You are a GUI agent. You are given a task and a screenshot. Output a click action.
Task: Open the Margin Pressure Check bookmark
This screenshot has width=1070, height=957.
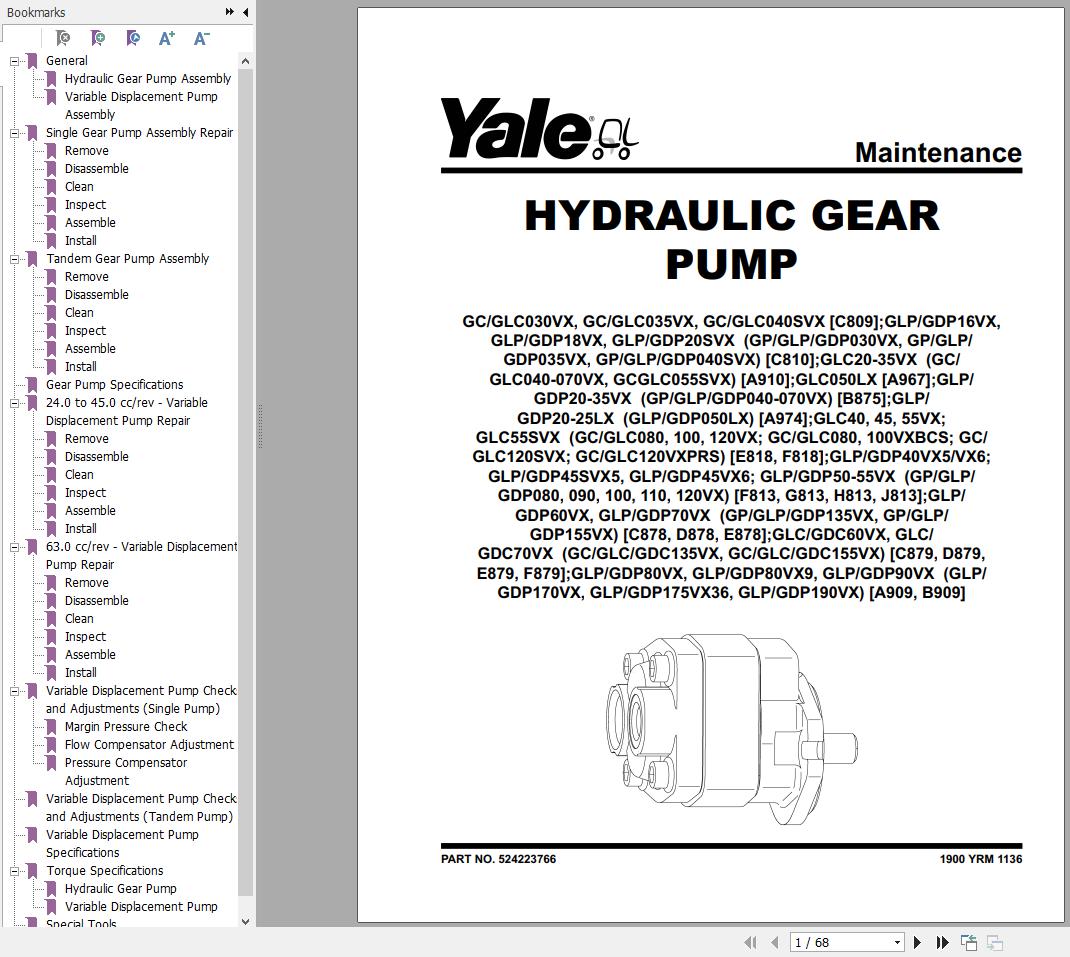[x=126, y=727]
